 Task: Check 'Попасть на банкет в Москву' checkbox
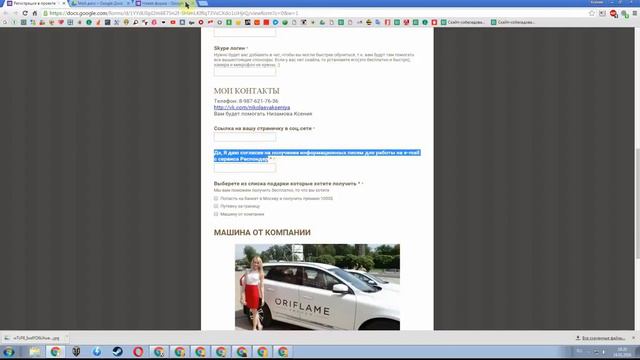[216, 198]
